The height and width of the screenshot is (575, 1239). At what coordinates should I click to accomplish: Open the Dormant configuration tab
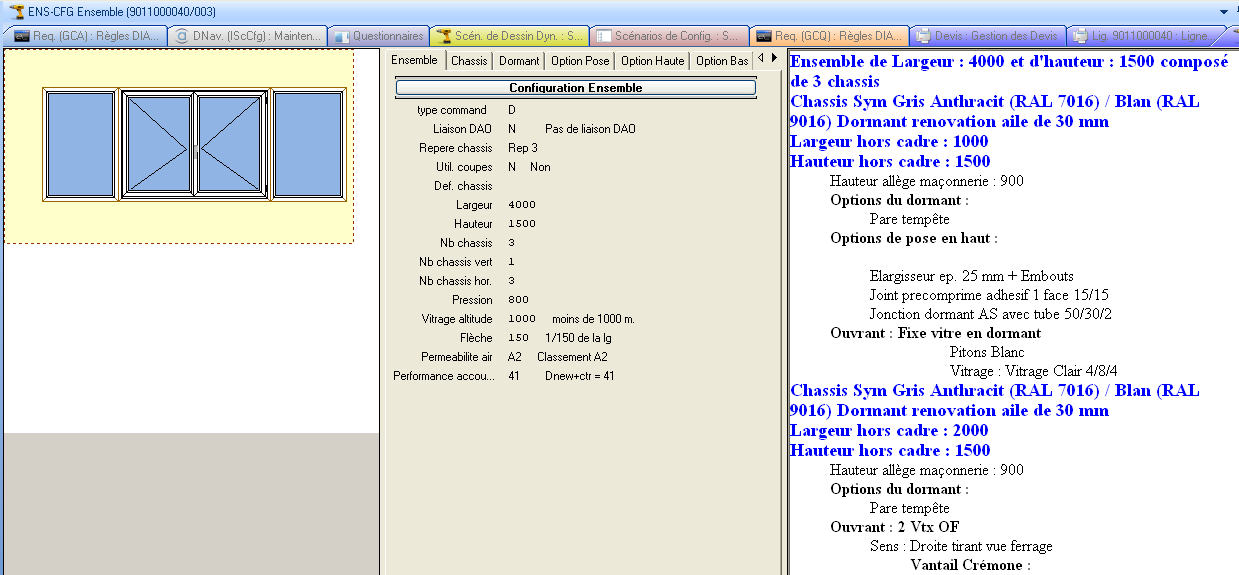point(519,61)
